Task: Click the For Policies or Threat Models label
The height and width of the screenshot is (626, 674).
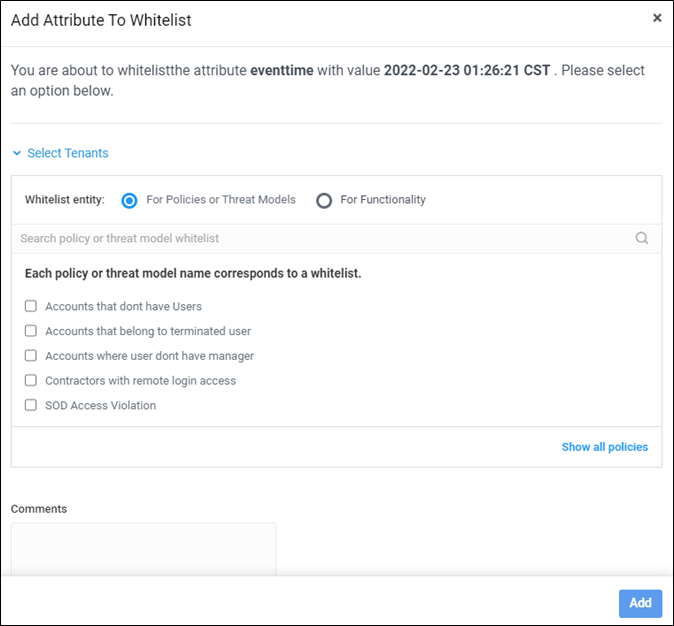Action: [221, 199]
